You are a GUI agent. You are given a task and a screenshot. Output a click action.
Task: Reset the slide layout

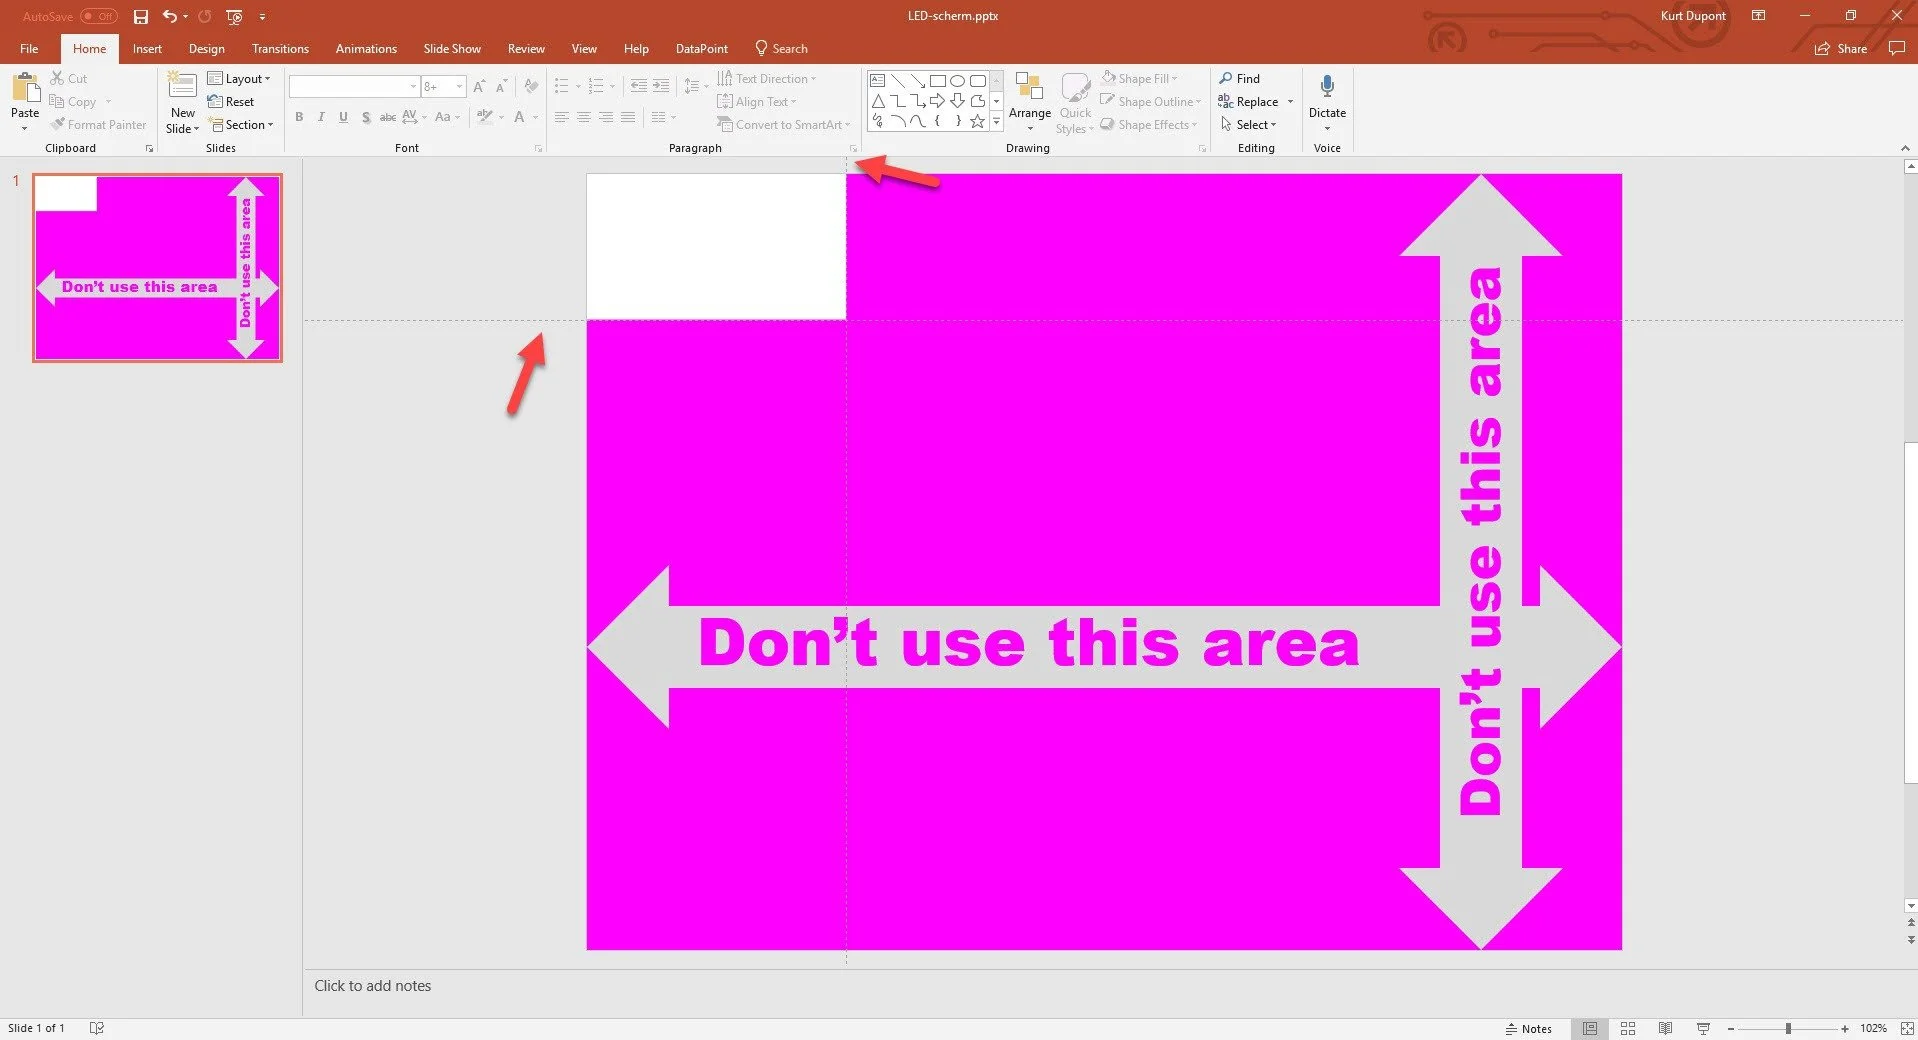231,101
